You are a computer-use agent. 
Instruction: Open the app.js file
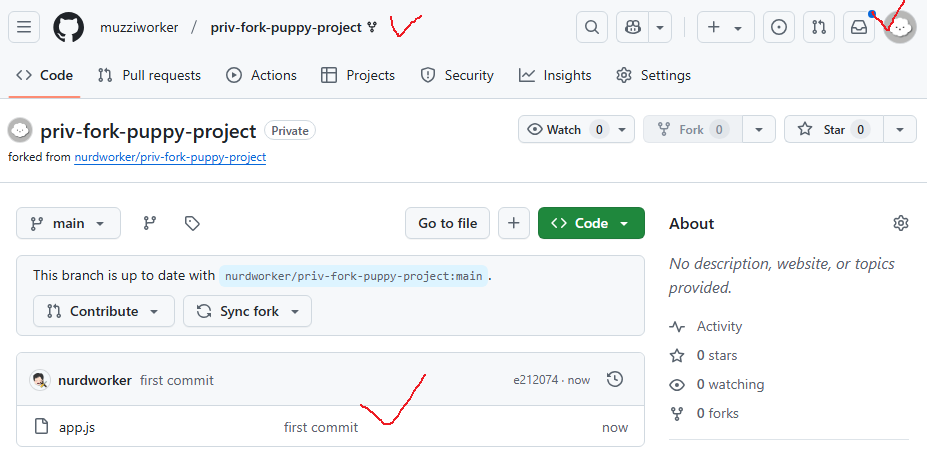pos(77,427)
